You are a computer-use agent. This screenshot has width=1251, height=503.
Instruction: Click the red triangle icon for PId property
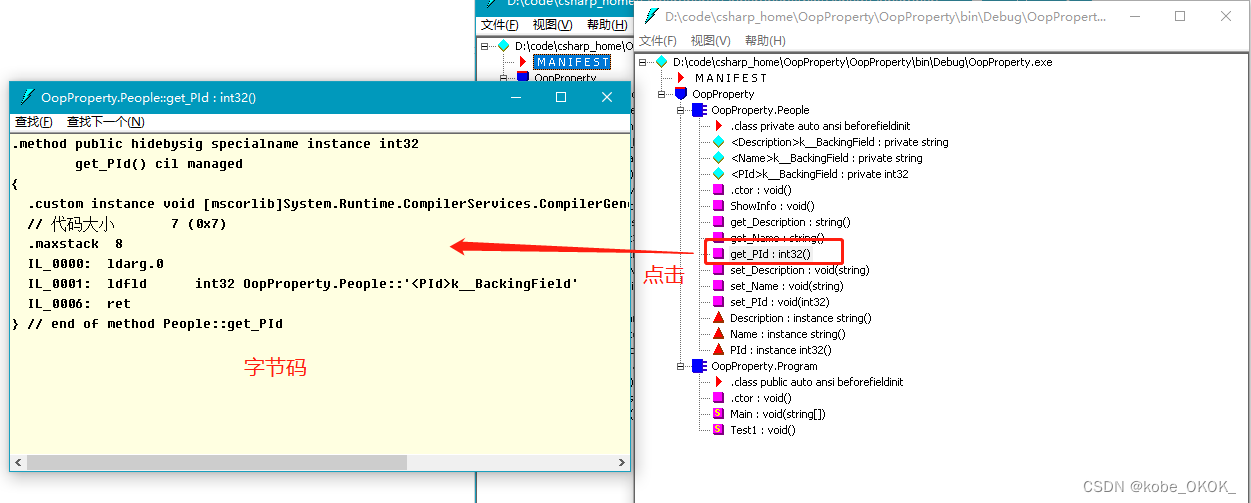click(x=718, y=350)
